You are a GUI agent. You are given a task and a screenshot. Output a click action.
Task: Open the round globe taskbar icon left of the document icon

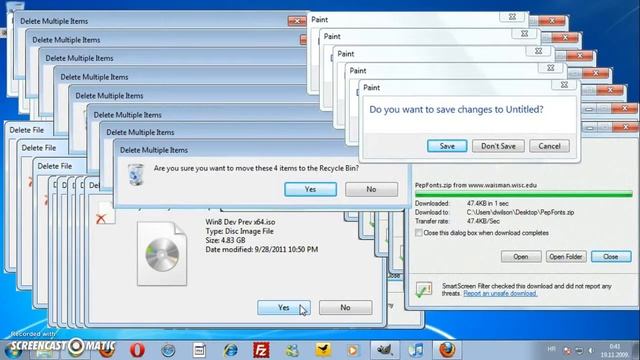168,350
